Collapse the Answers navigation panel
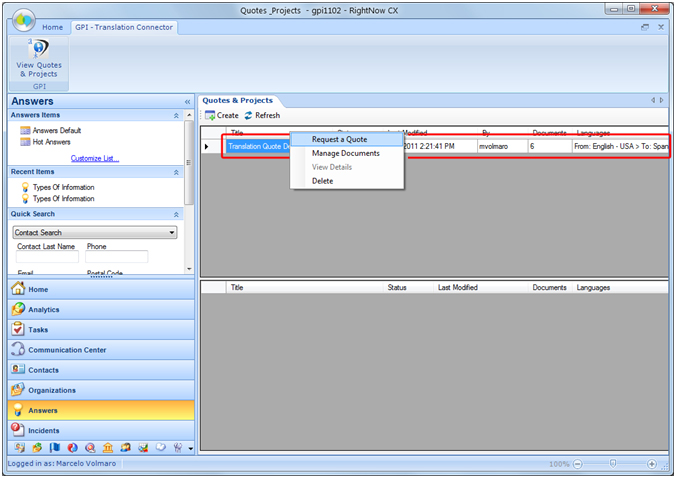Viewport: 676px width, 478px height. pyautogui.click(x=187, y=101)
